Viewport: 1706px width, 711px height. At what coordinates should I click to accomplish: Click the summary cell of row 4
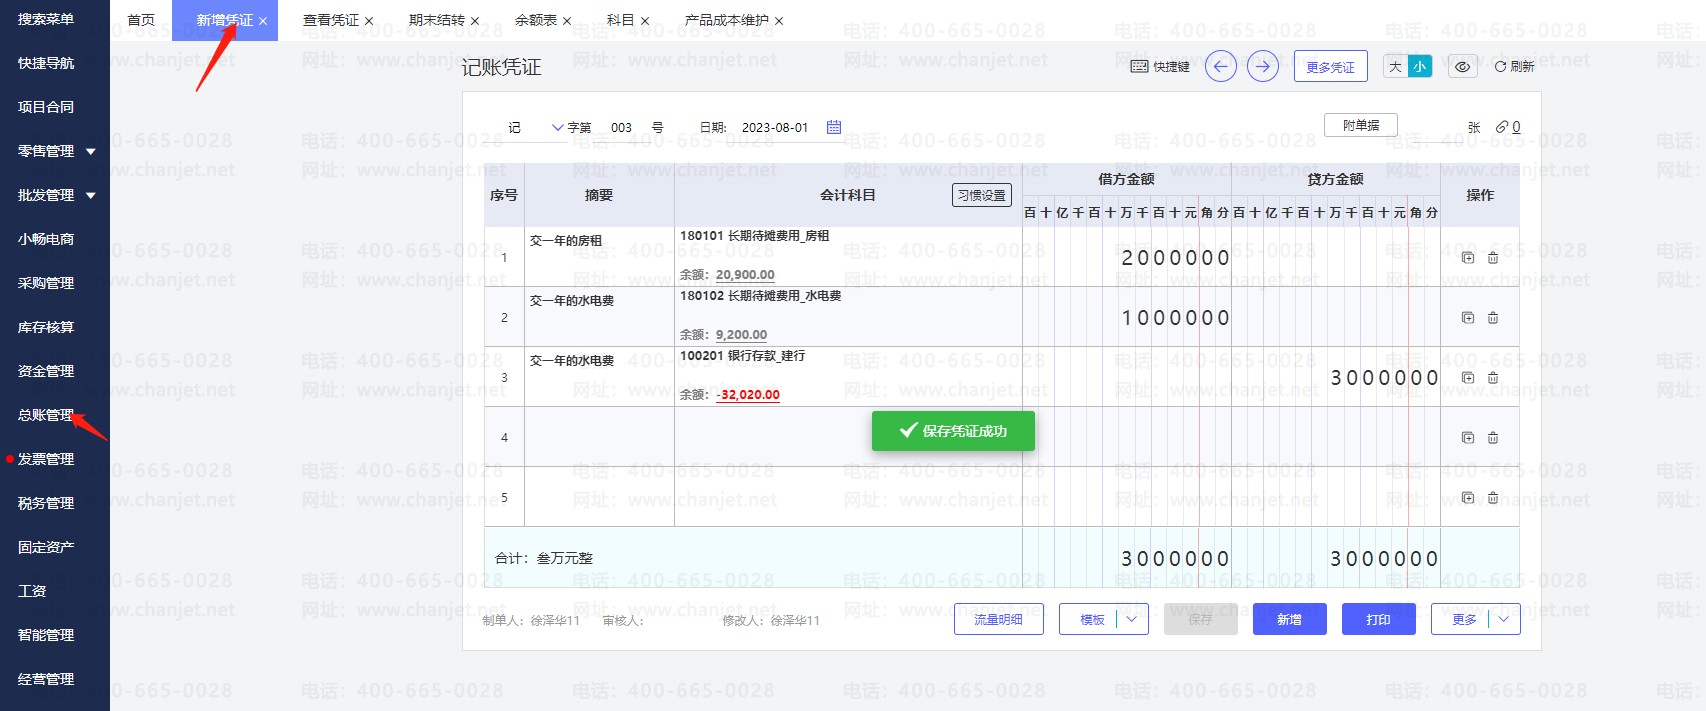(x=599, y=437)
